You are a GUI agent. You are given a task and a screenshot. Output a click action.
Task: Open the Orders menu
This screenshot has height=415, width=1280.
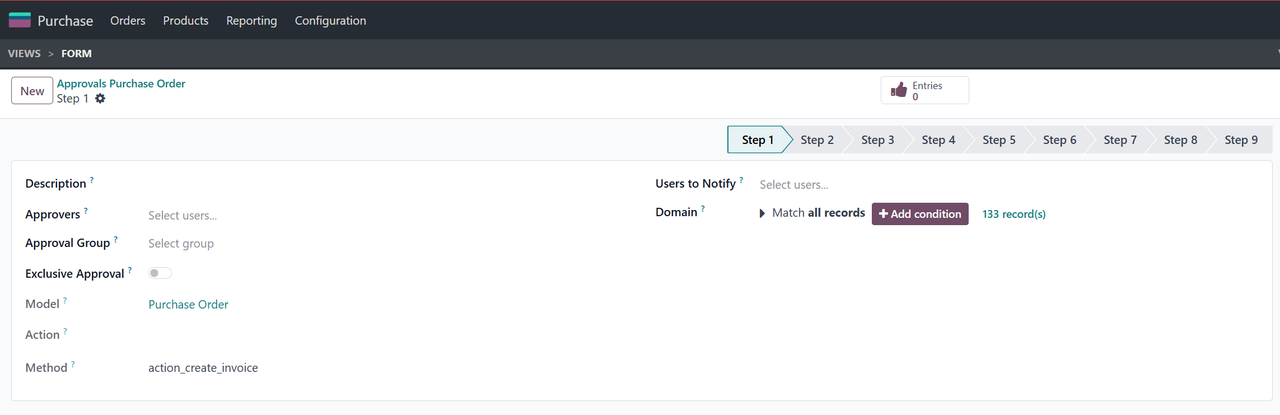(x=128, y=20)
